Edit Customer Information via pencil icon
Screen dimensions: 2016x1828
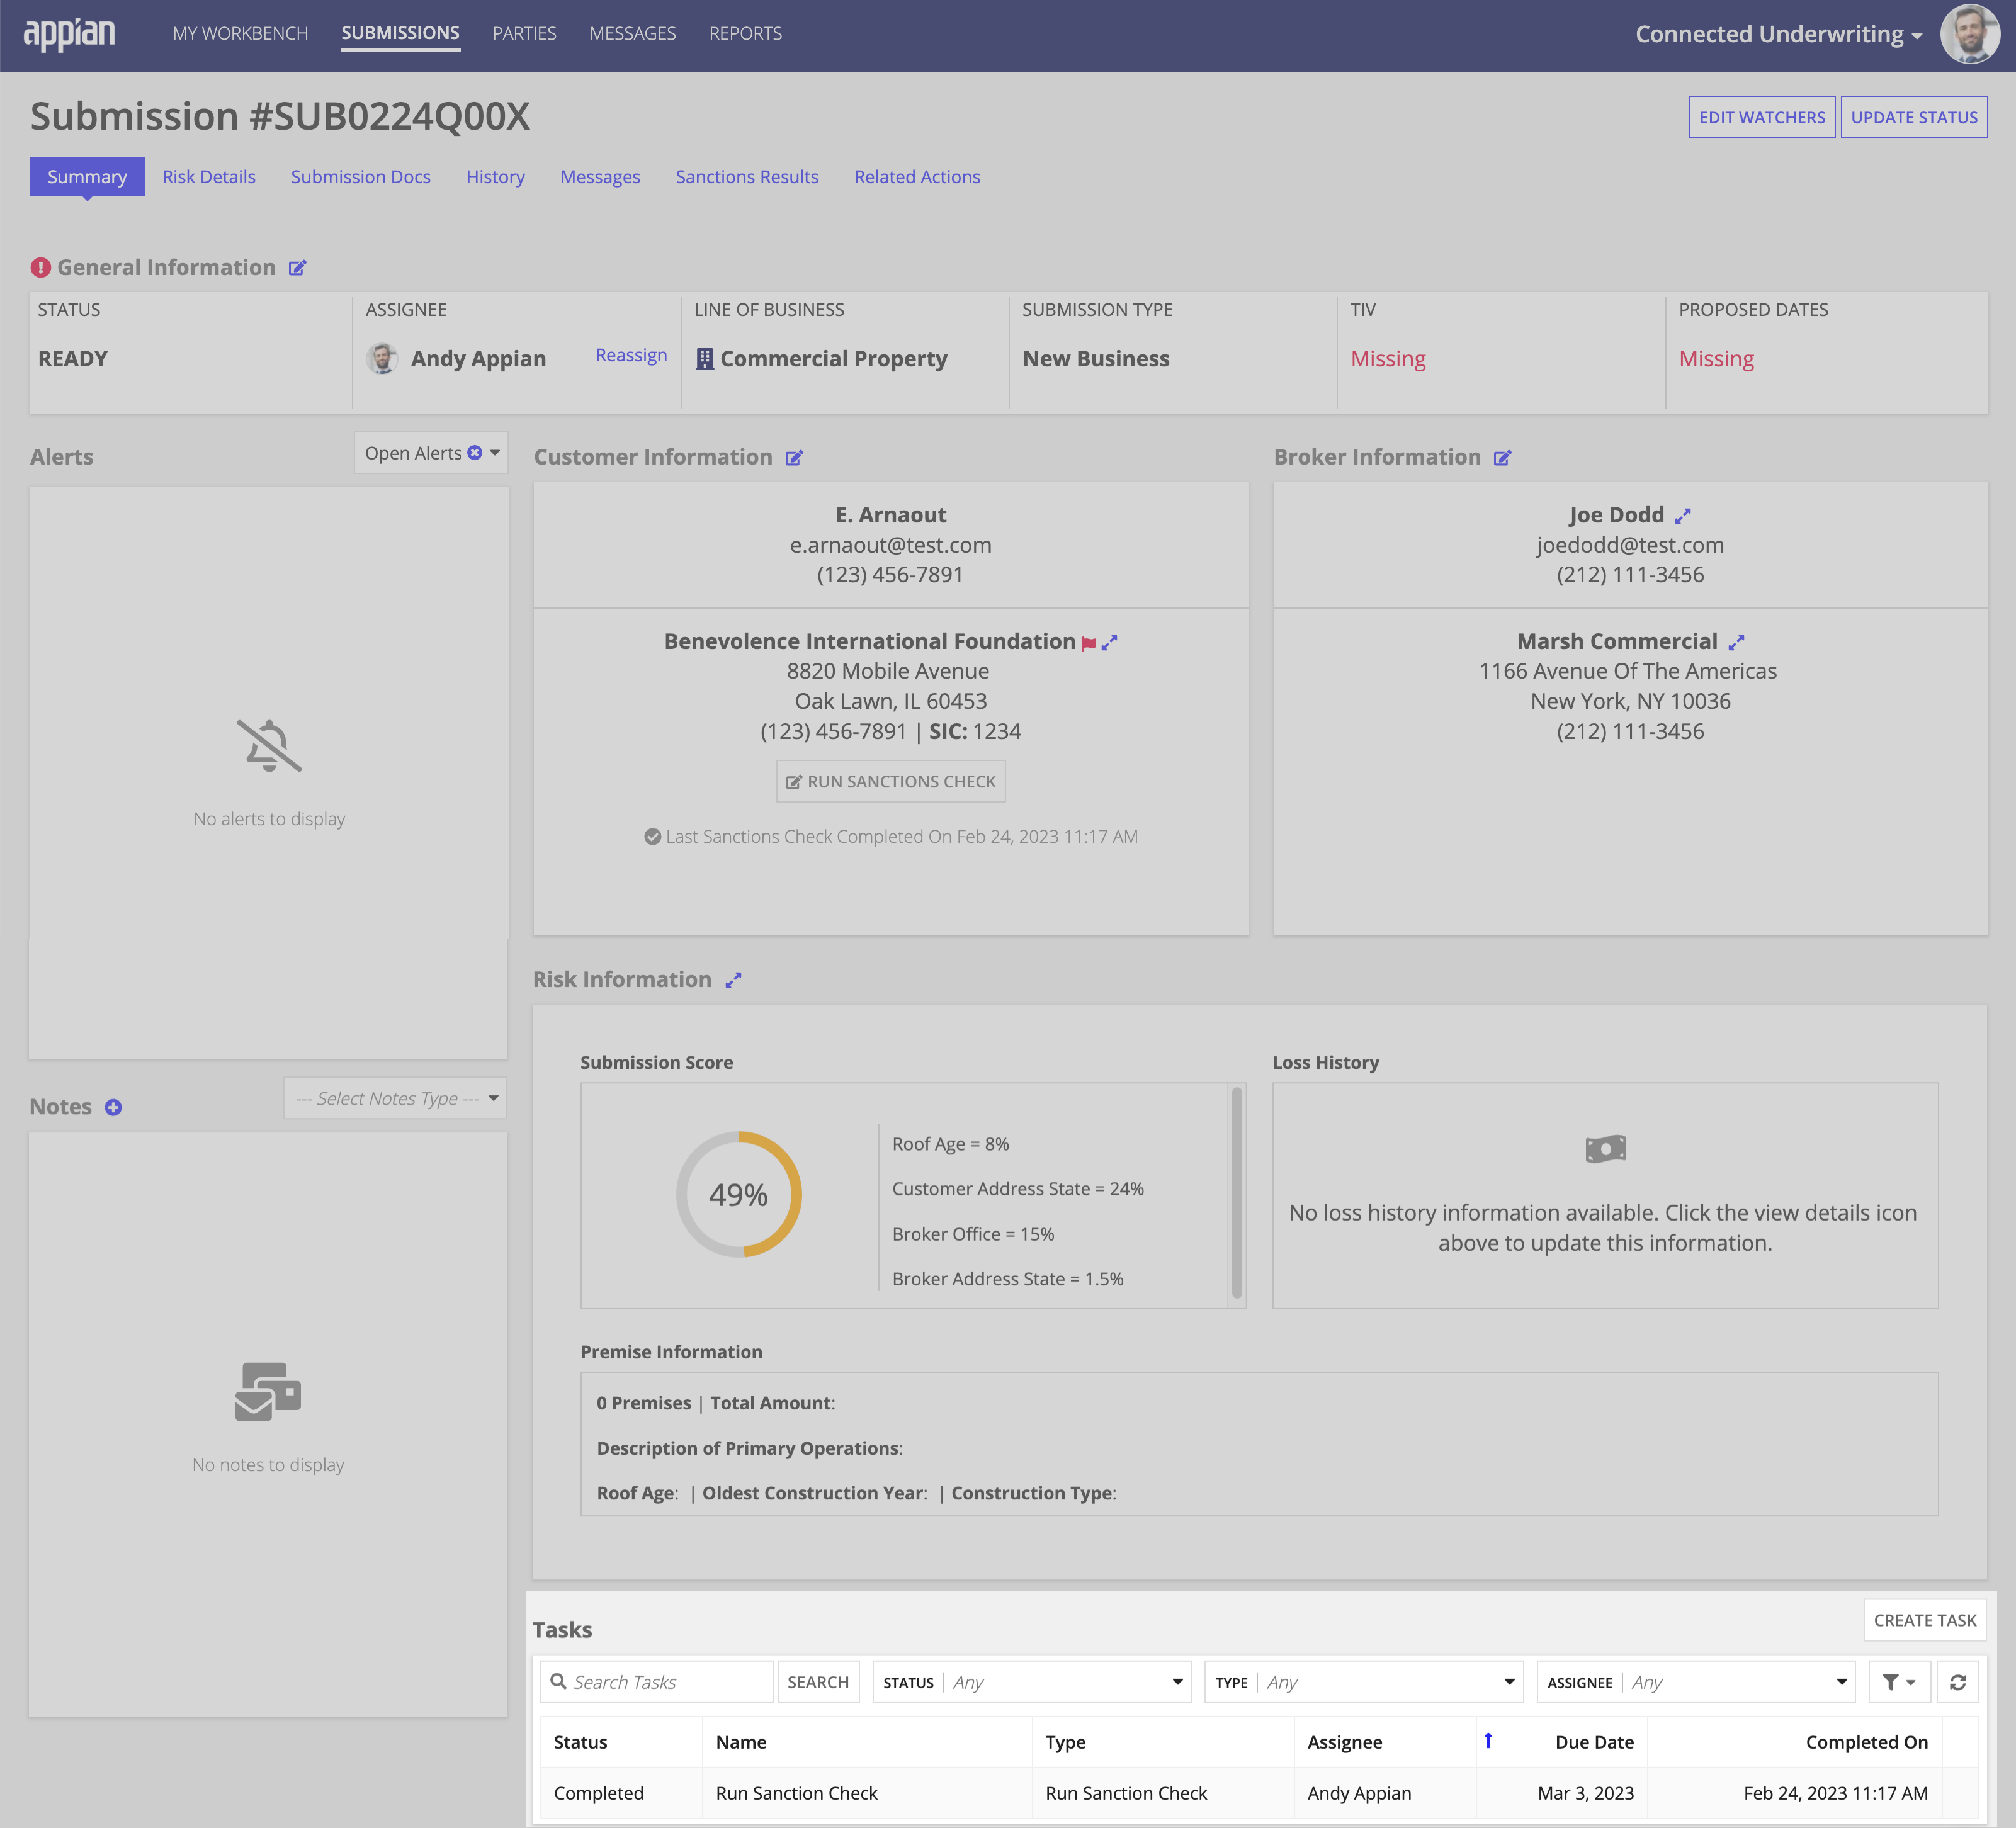(794, 458)
